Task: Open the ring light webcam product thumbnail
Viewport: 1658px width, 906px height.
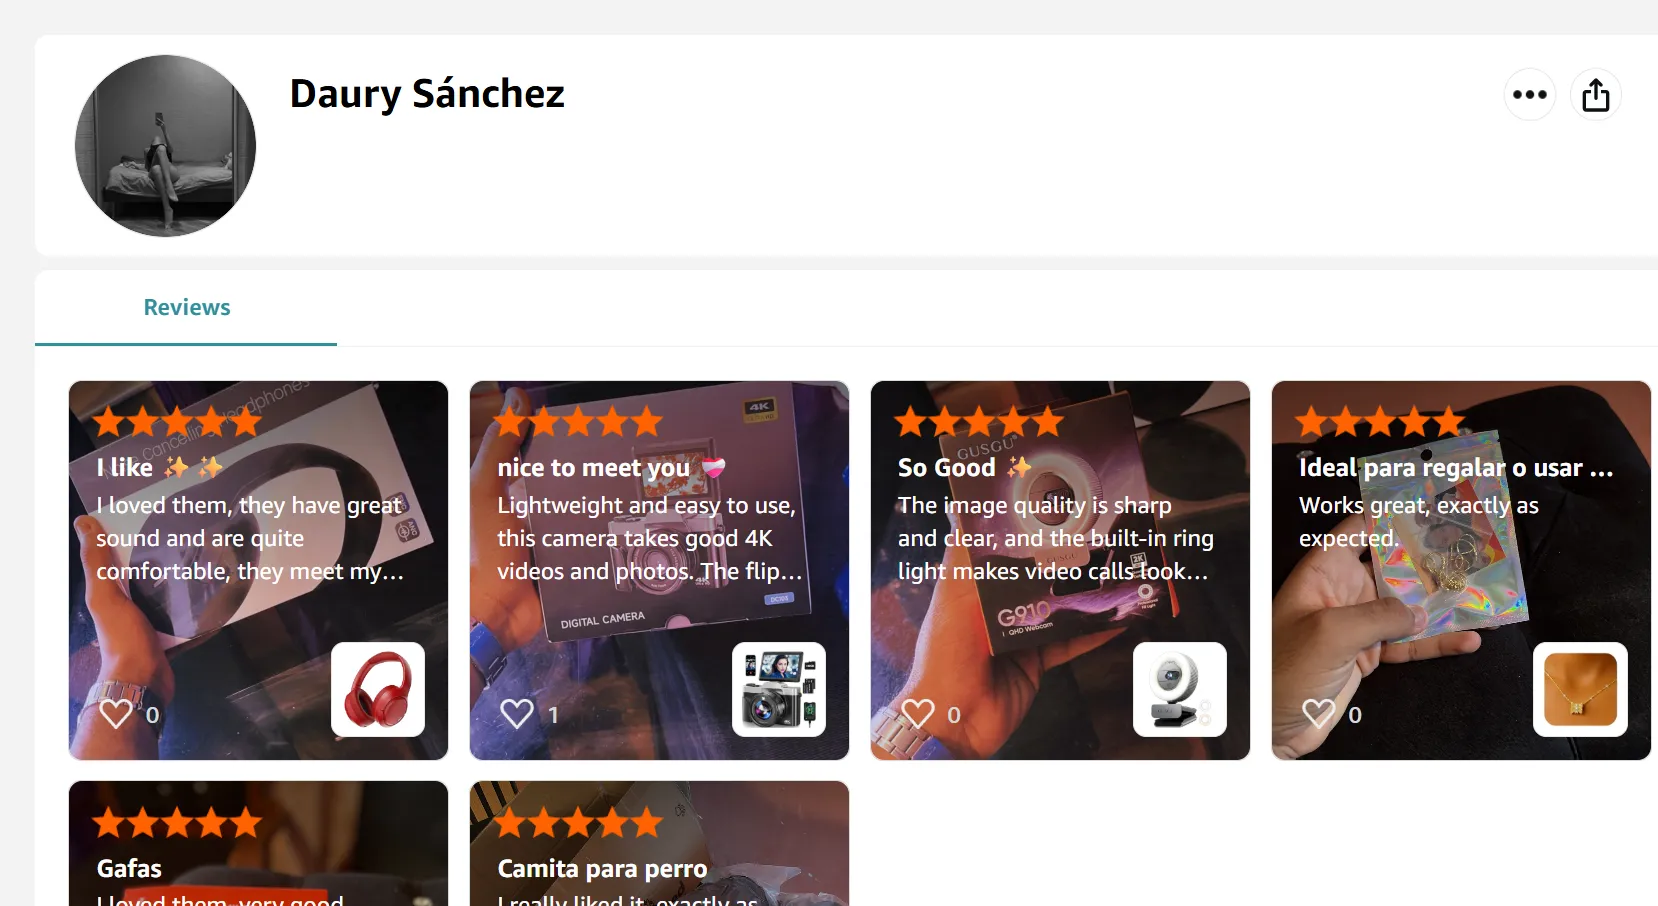Action: tap(1180, 690)
